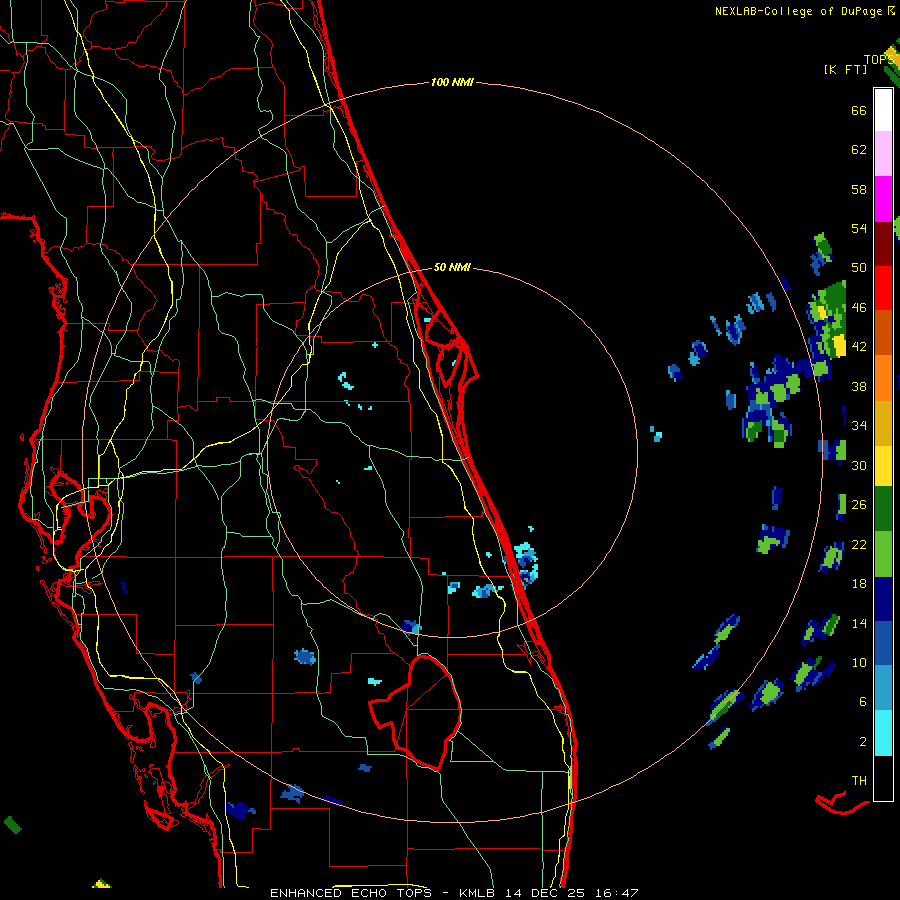Viewport: 900px width, 900px height.
Task: Click the legend value '10'
Action: point(859,662)
